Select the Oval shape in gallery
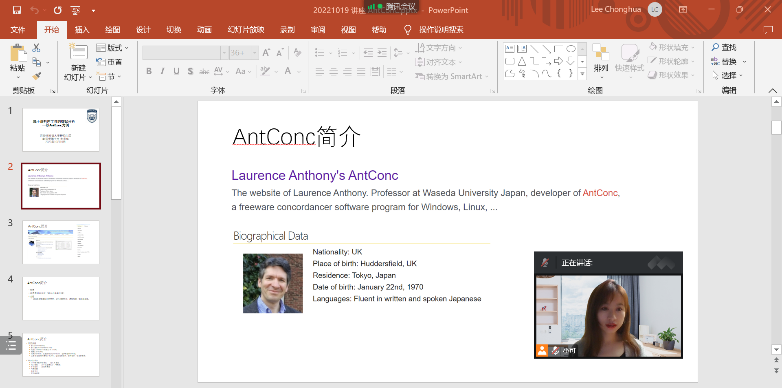 571,49
